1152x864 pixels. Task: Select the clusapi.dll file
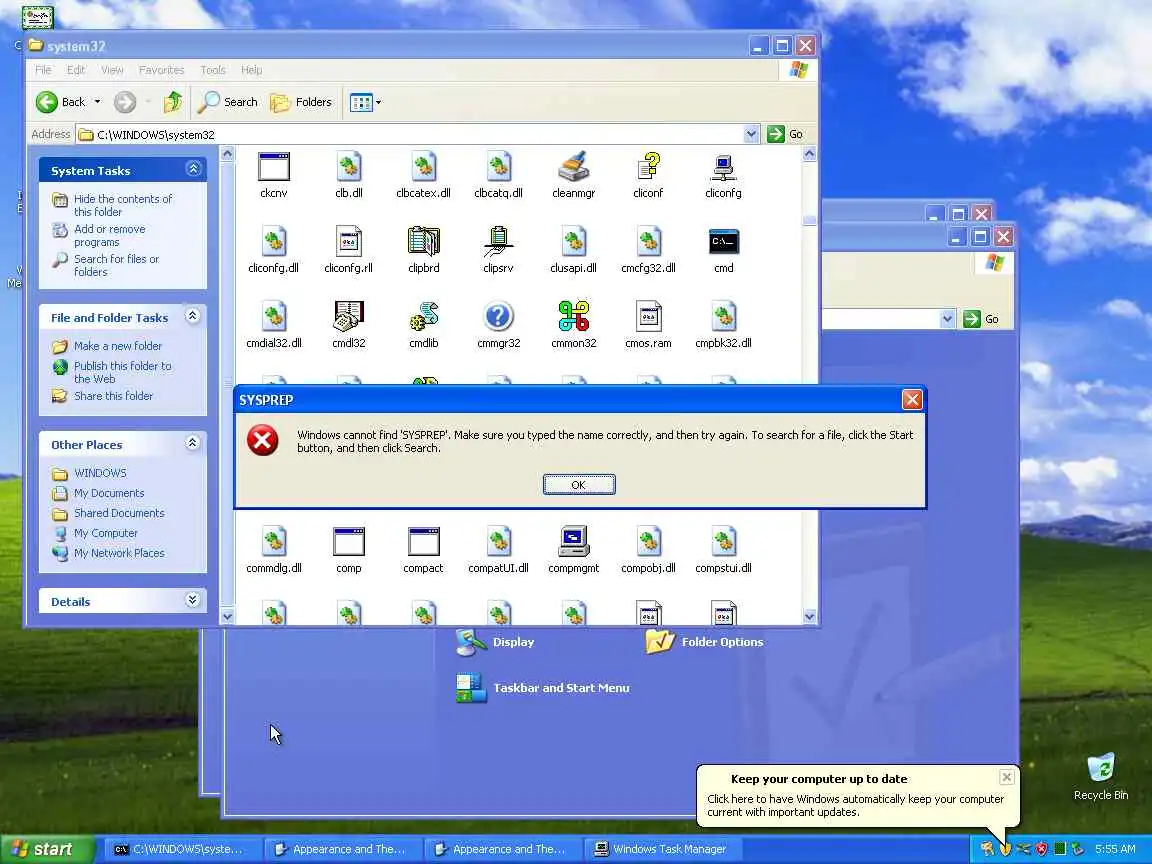[574, 242]
